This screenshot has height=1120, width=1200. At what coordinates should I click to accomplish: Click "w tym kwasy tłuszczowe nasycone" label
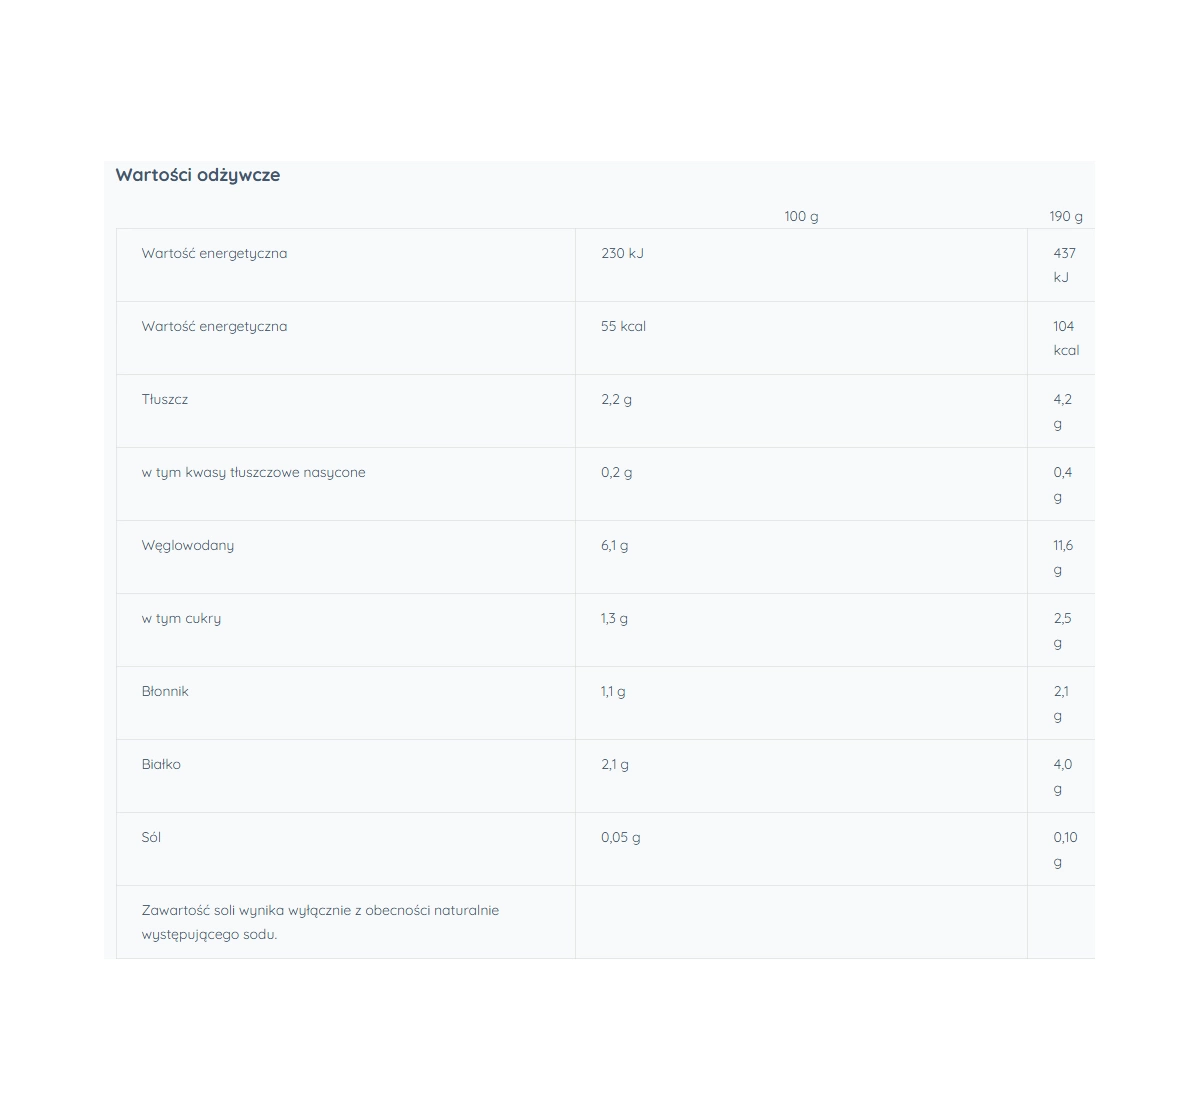pos(254,472)
